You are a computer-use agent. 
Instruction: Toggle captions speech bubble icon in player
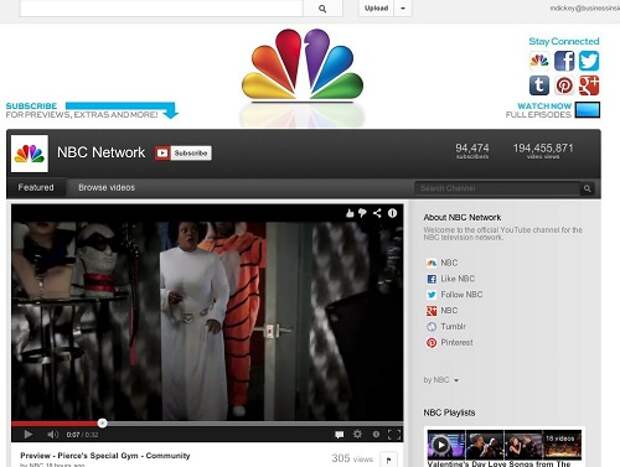click(339, 435)
